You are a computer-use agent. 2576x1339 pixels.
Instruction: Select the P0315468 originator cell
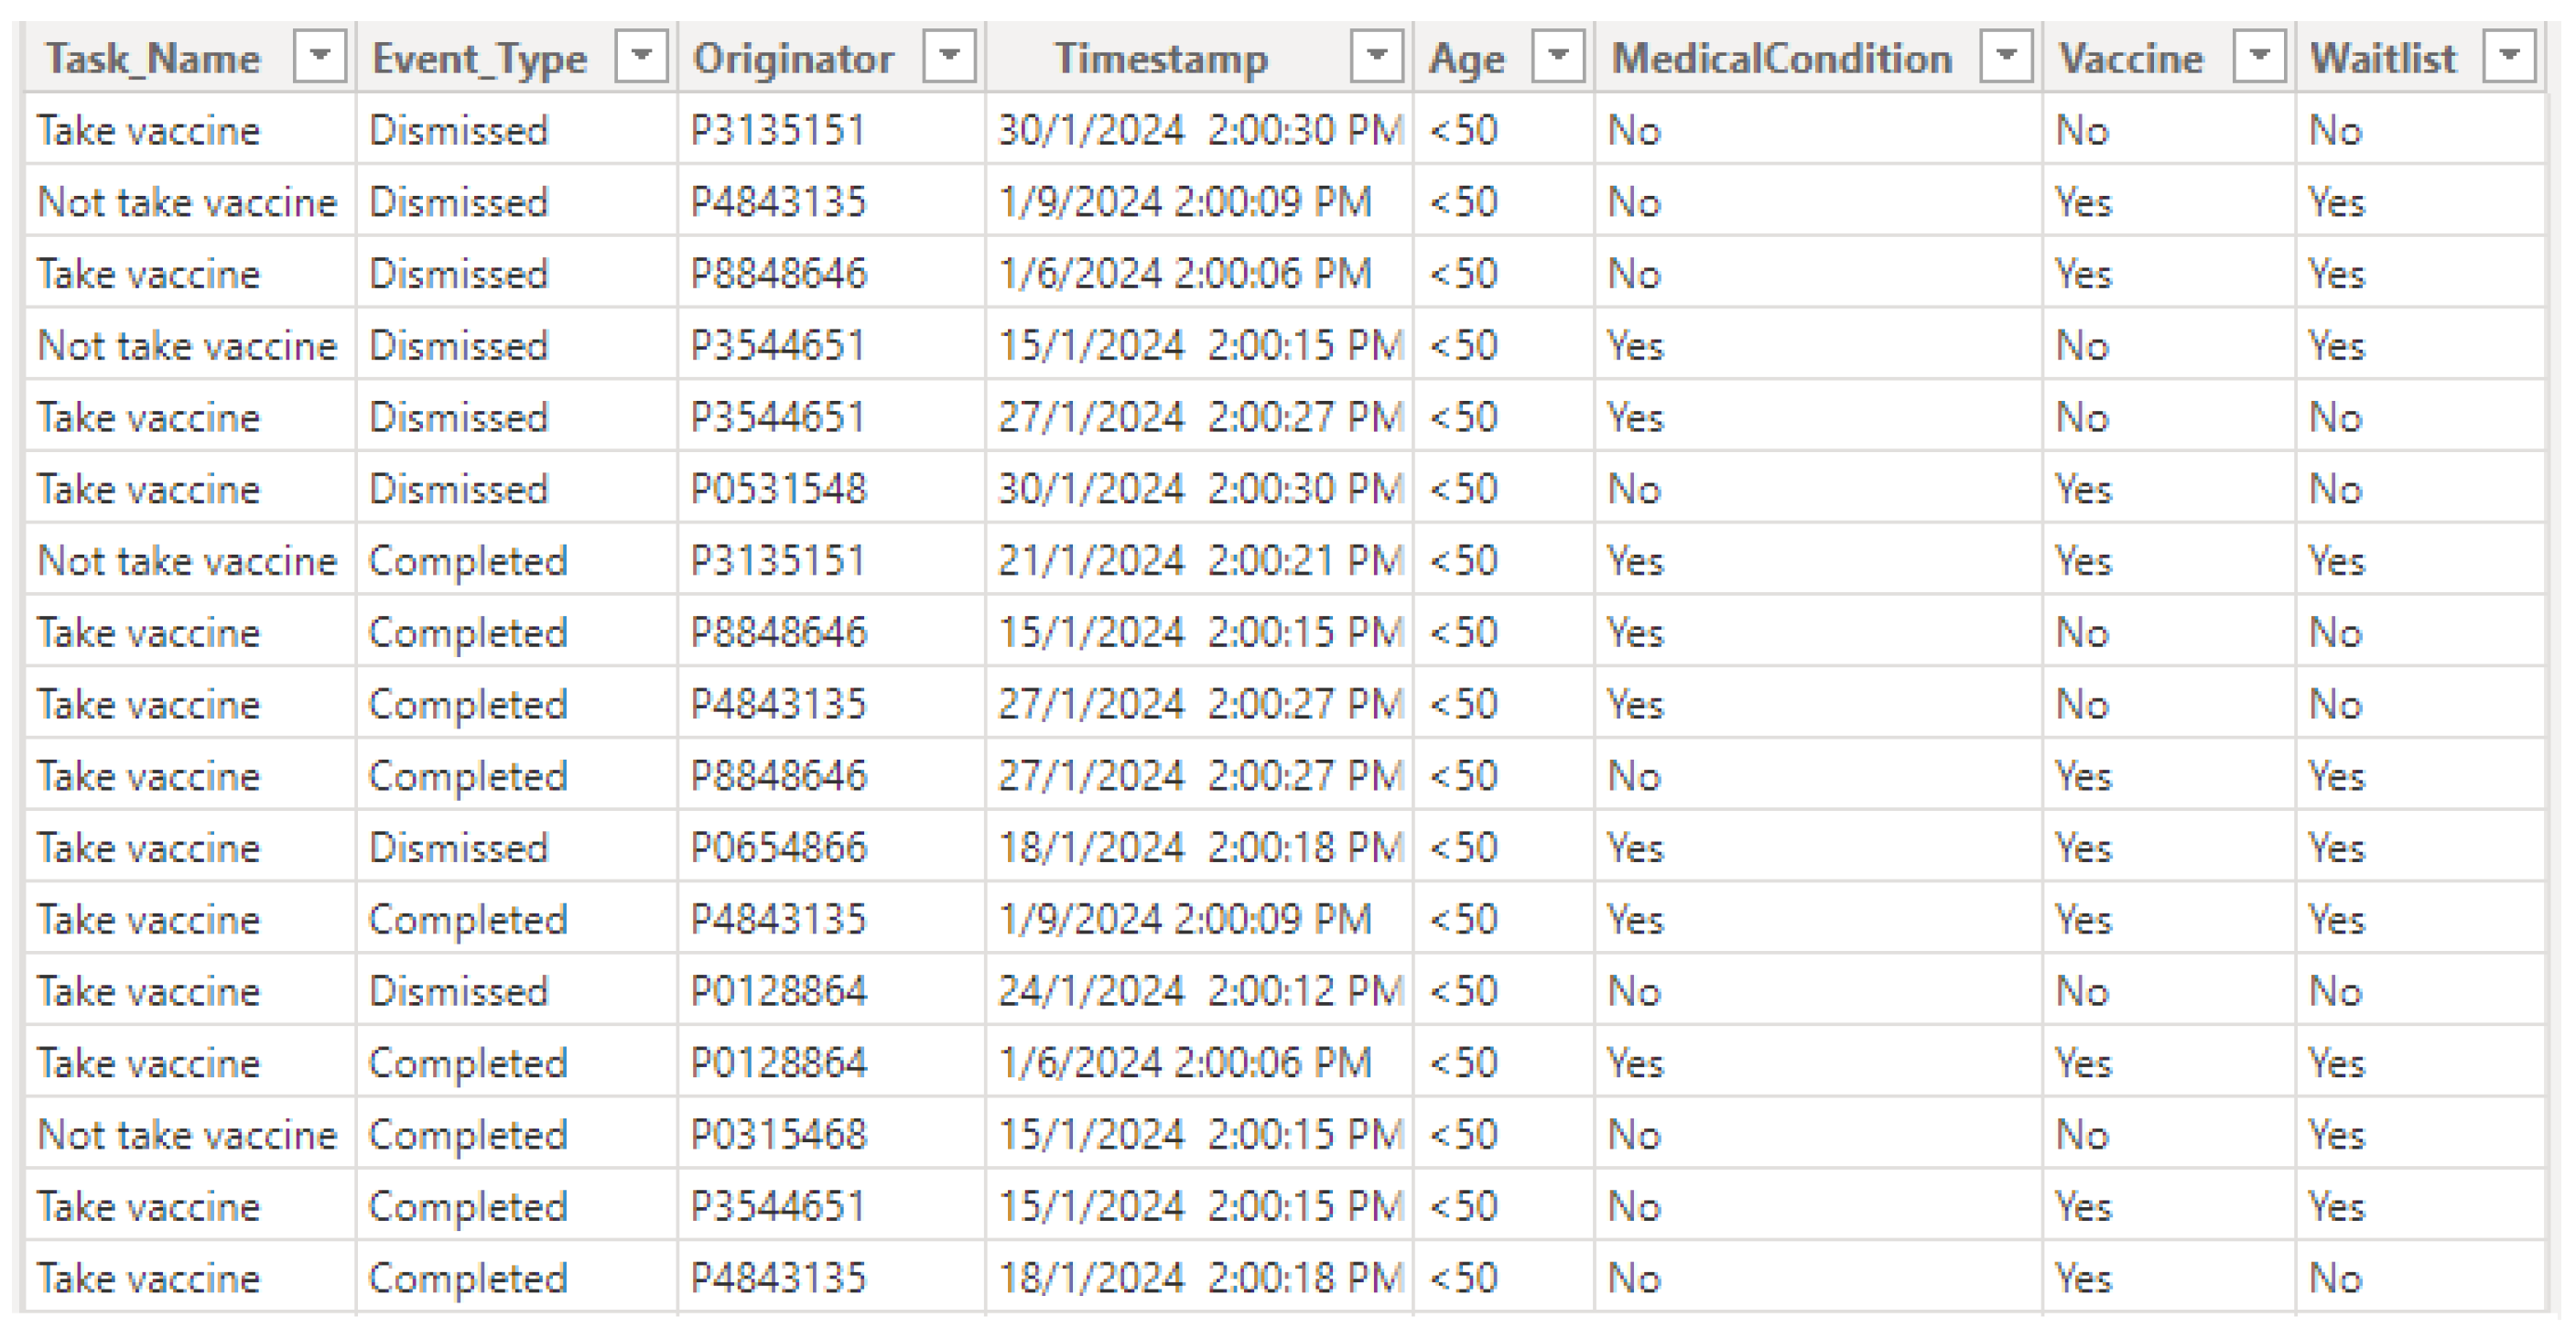coord(831,1134)
